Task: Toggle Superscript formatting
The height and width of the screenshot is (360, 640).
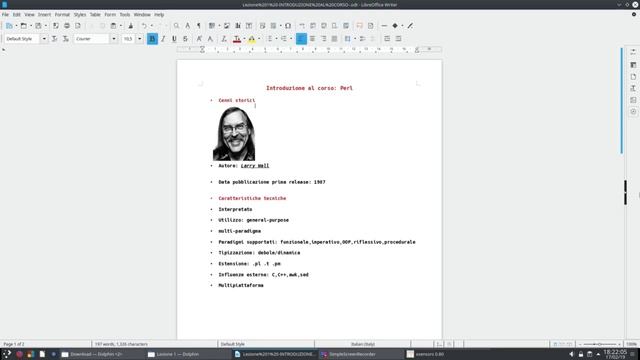Action: (199, 39)
